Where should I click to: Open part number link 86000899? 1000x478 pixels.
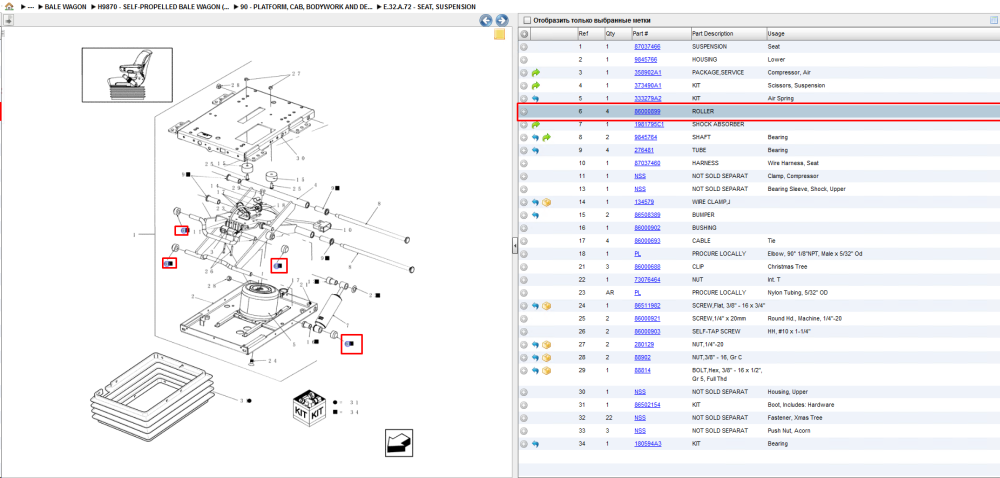647,112
